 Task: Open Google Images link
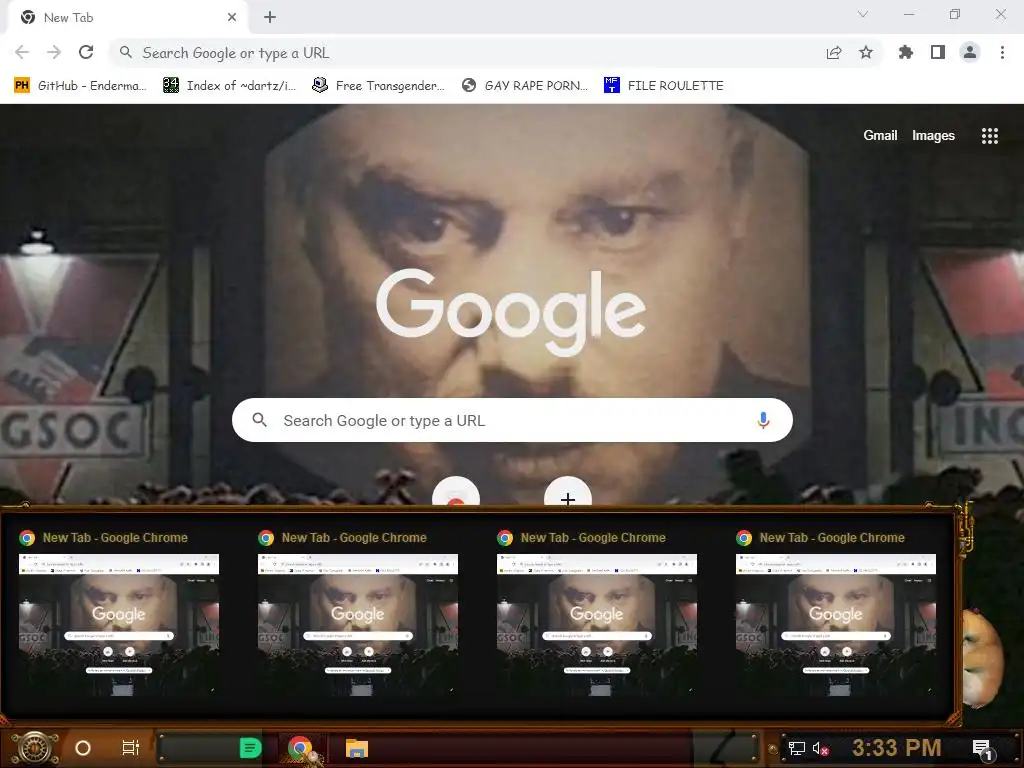point(933,135)
